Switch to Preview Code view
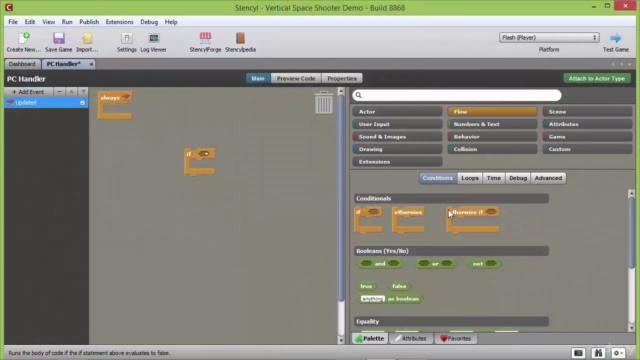This screenshot has width=640, height=360. (296, 78)
